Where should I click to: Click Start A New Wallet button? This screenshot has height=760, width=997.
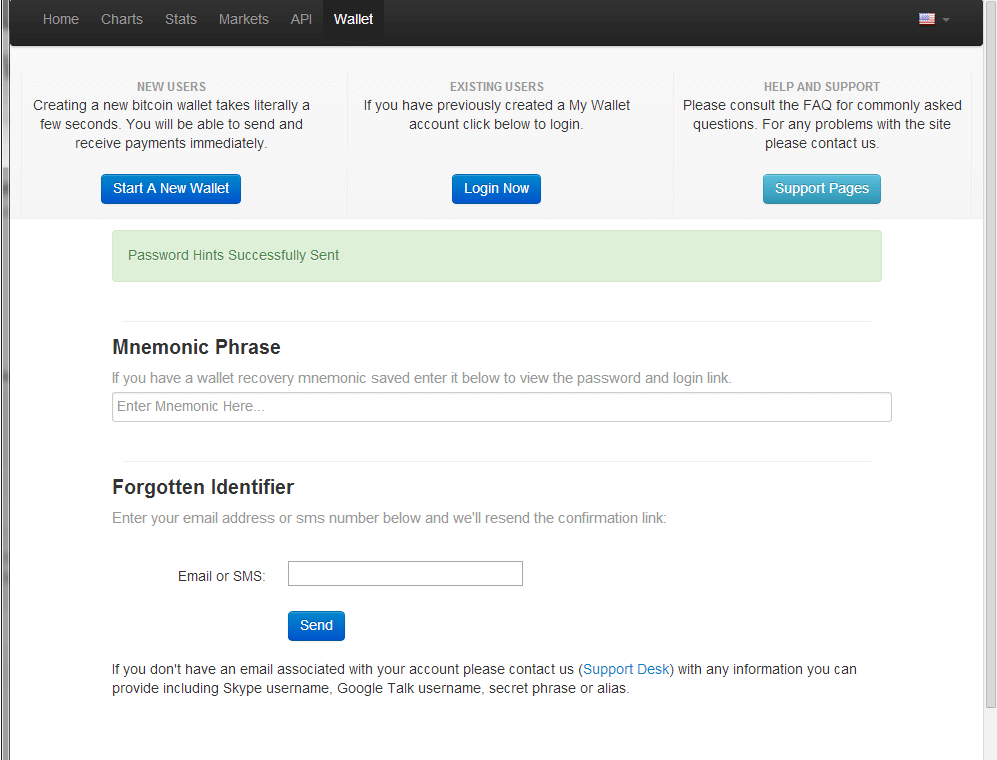point(171,189)
